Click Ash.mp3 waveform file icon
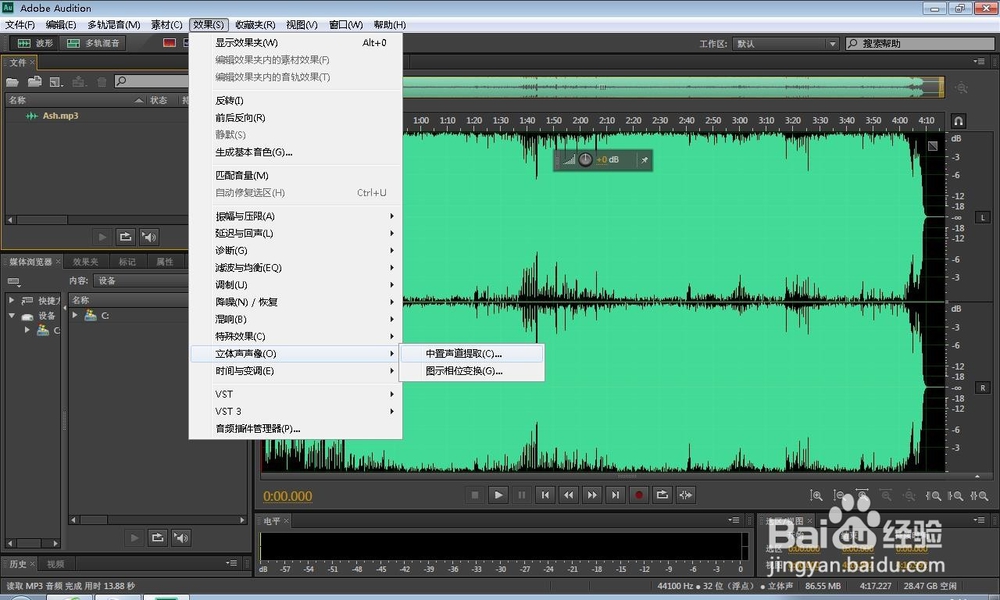Image resolution: width=1000 pixels, height=600 pixels. [x=31, y=116]
